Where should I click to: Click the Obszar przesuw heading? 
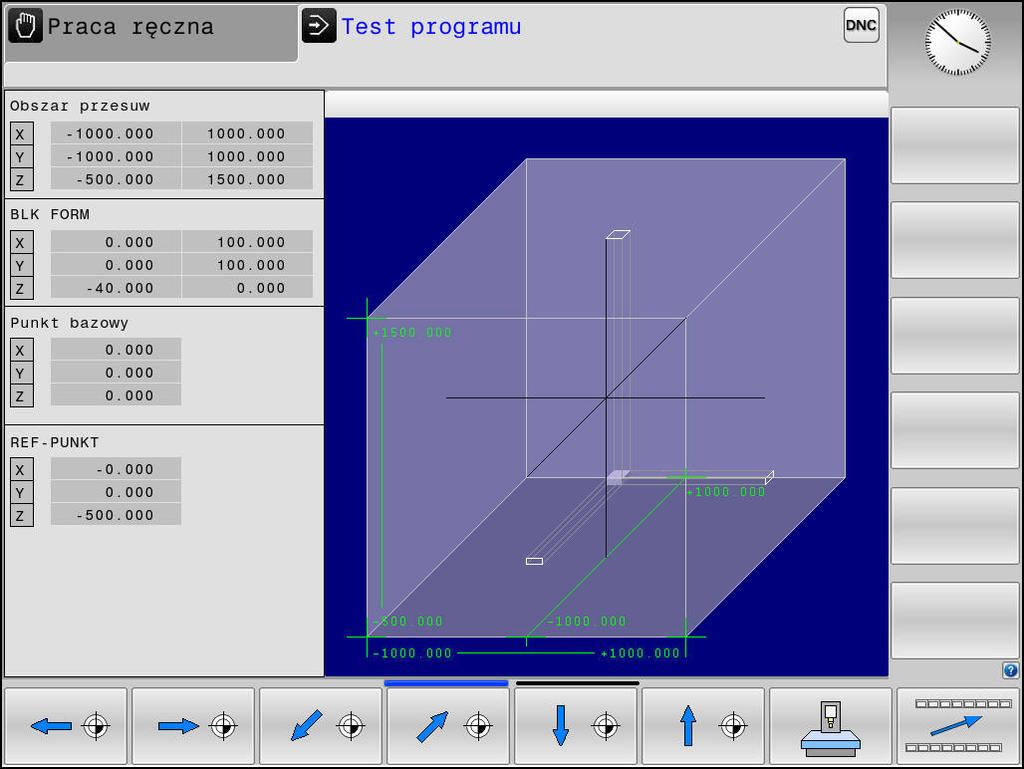80,105
